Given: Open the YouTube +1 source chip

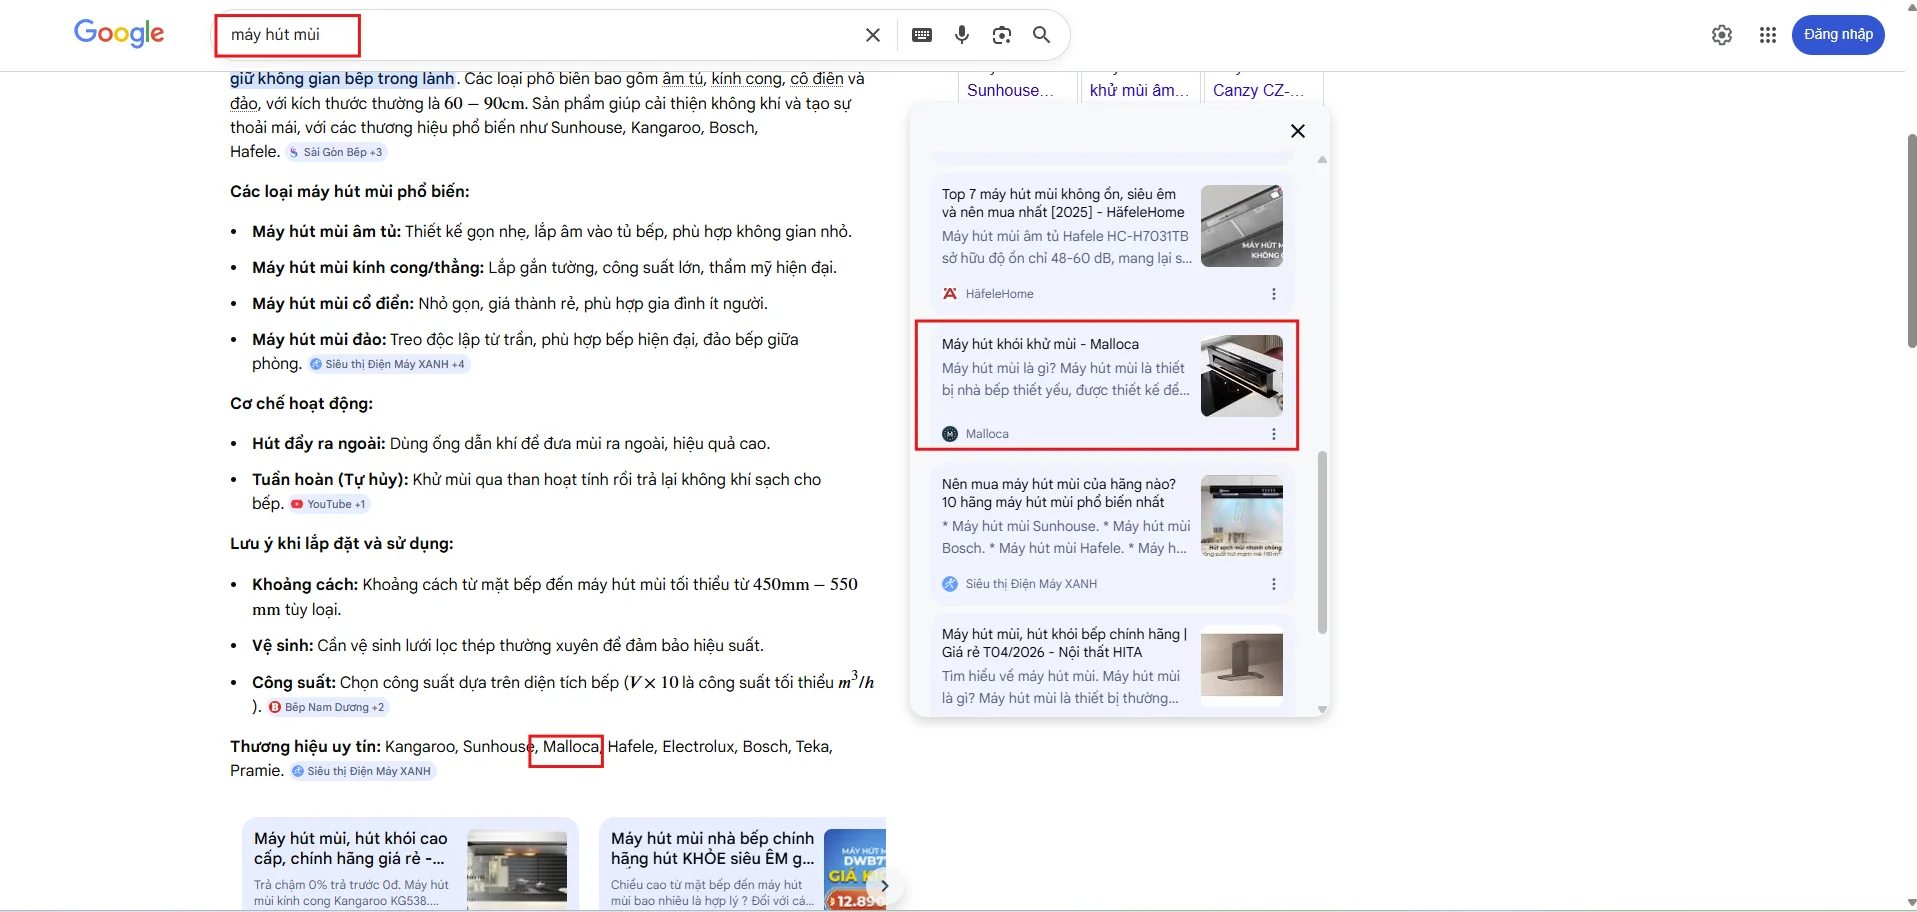Looking at the screenshot, I should click(329, 504).
